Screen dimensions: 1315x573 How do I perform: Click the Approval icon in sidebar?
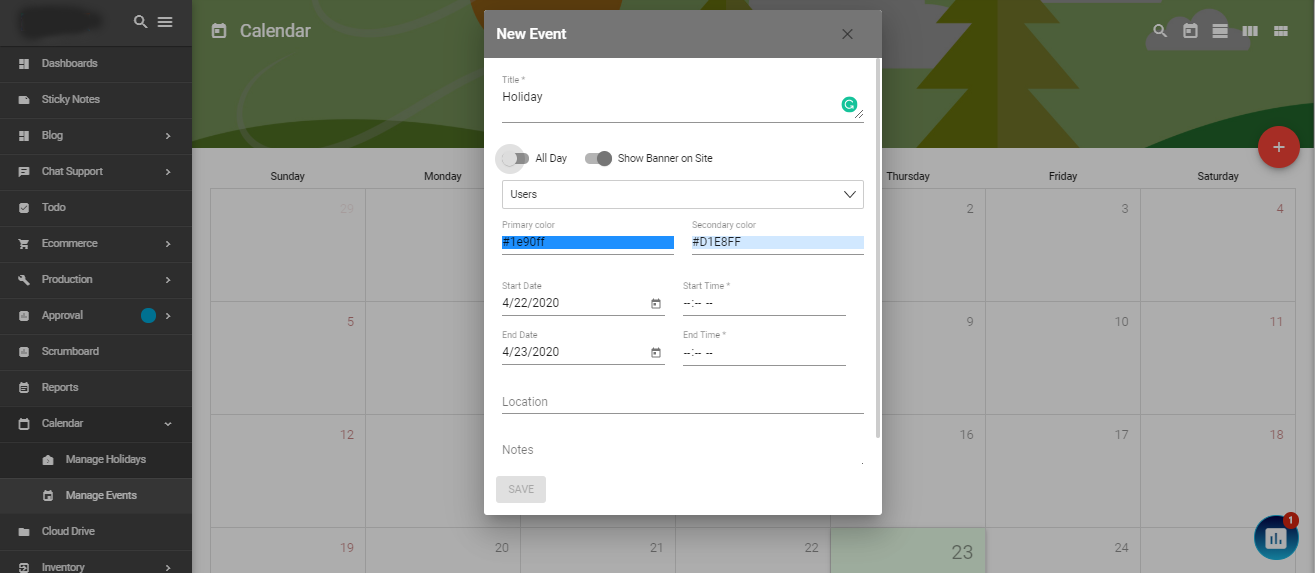click(x=24, y=316)
